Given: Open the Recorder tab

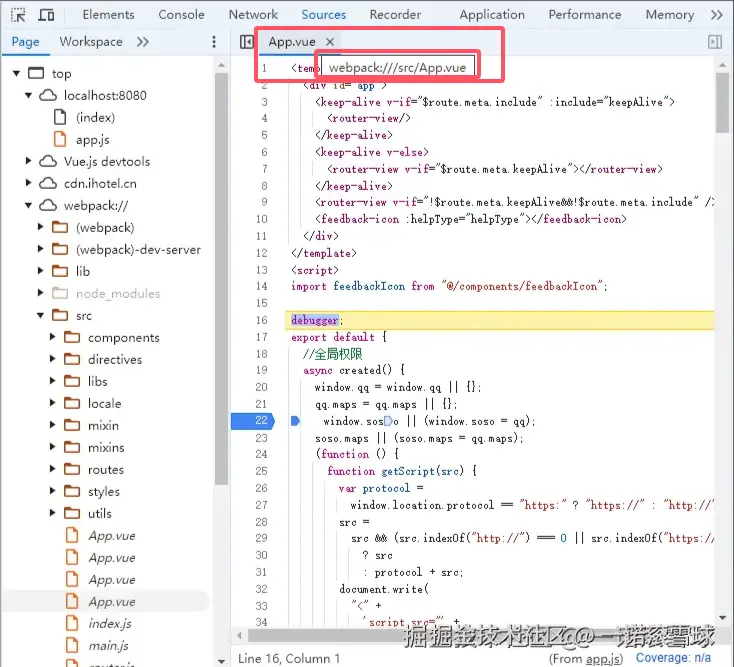Looking at the screenshot, I should (395, 15).
